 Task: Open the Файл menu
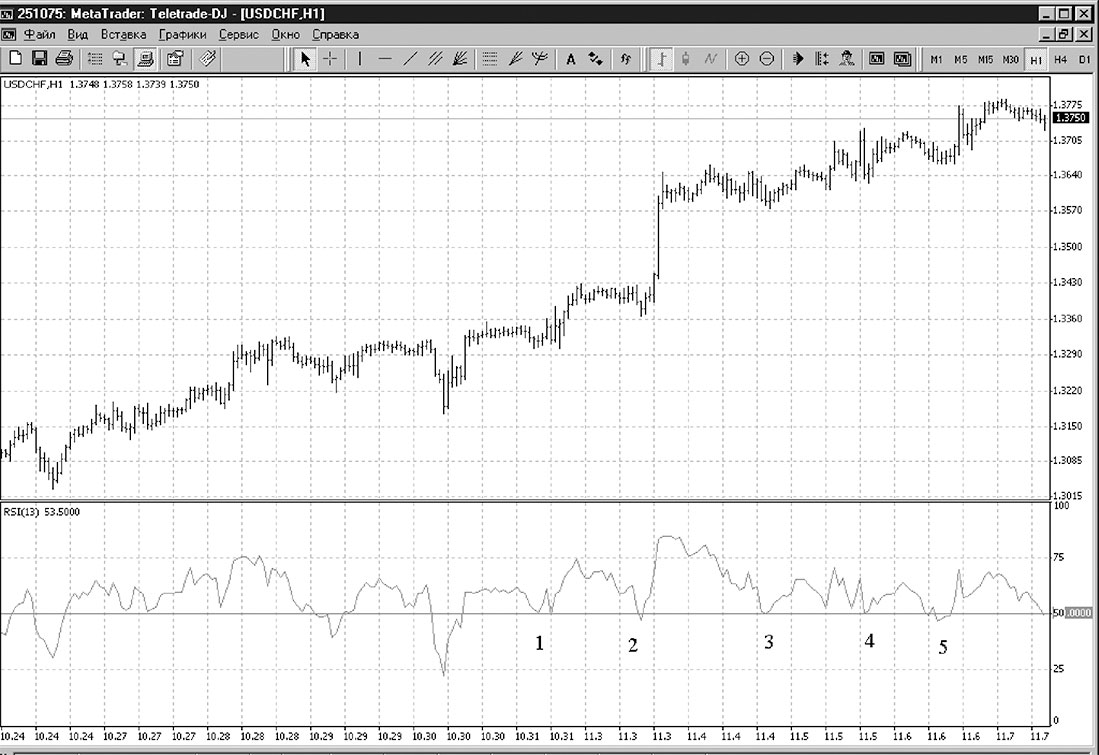tap(39, 34)
